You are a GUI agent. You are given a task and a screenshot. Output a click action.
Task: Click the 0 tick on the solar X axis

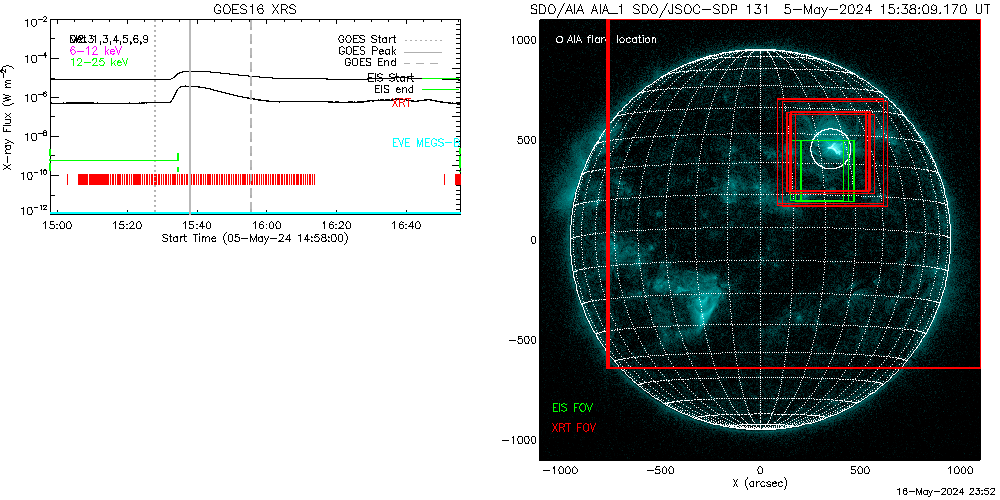pyautogui.click(x=760, y=471)
